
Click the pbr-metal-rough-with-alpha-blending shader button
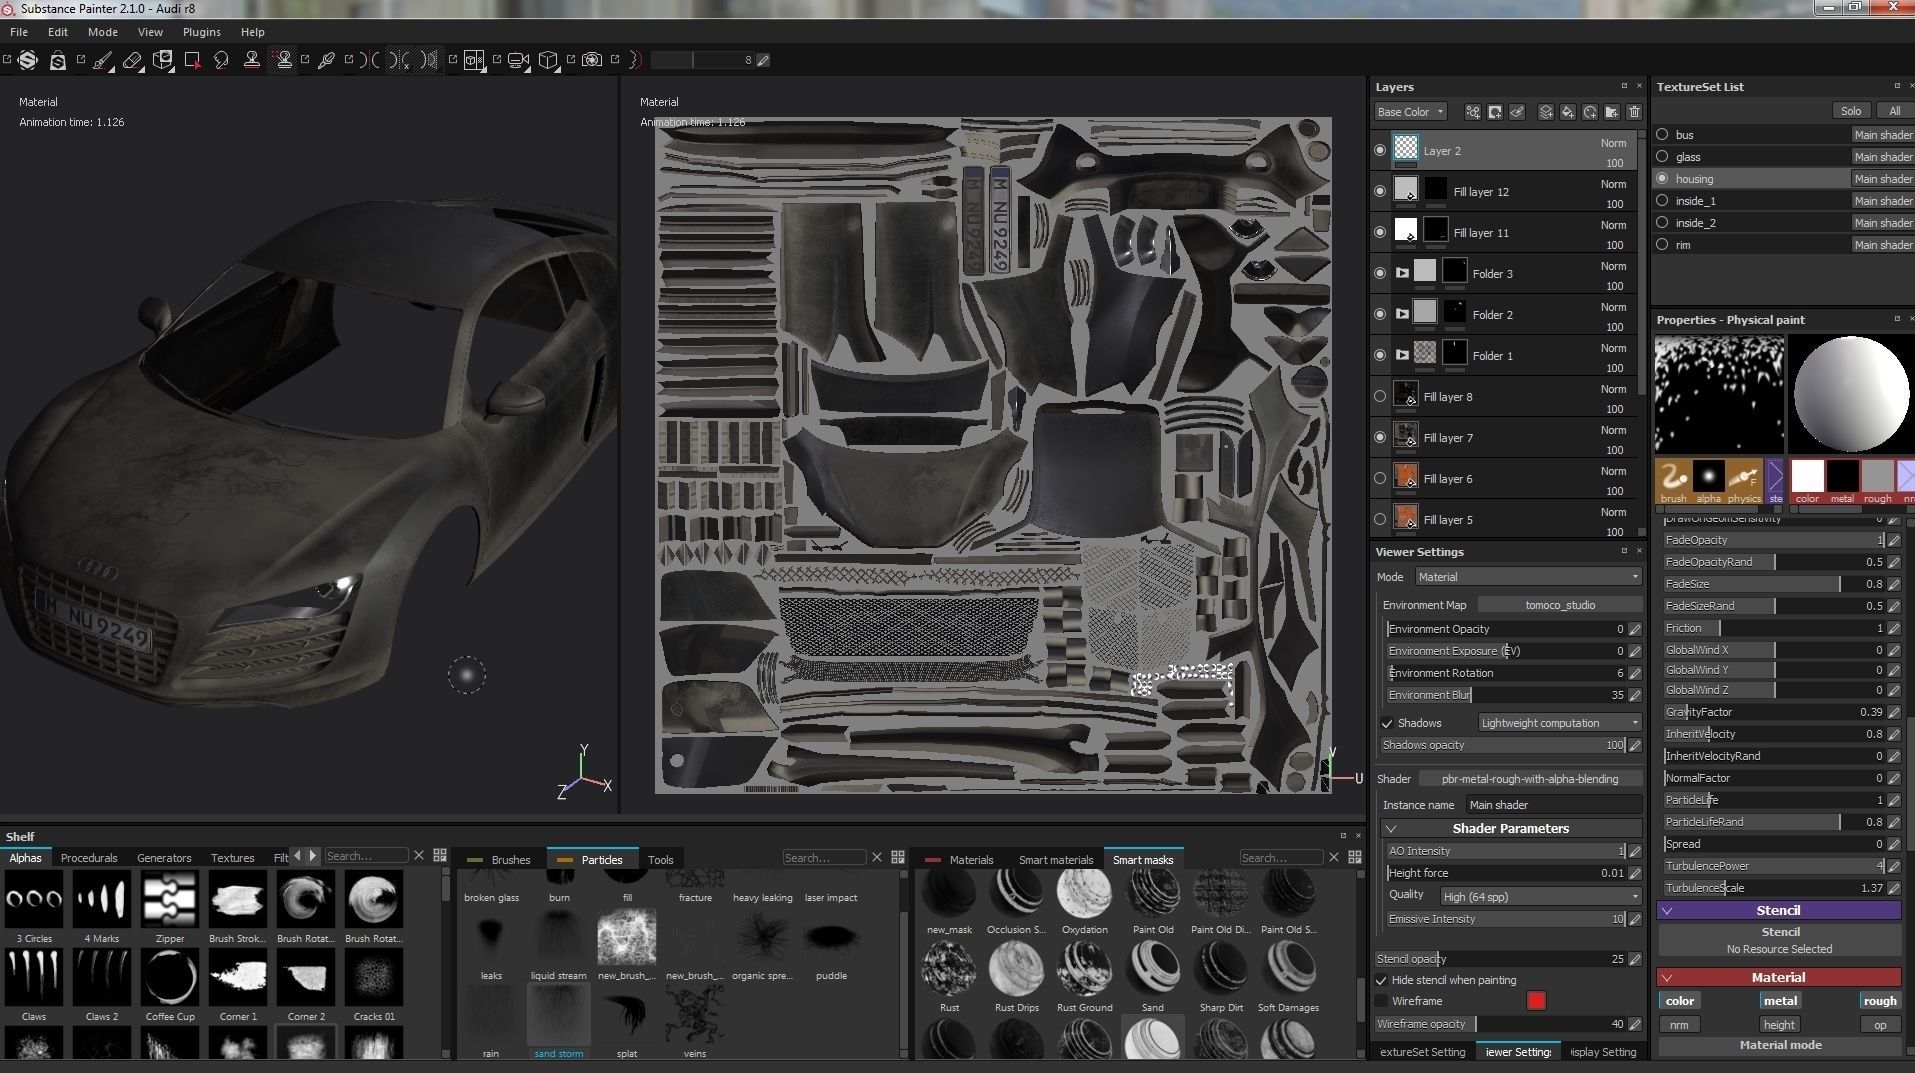(x=1530, y=779)
